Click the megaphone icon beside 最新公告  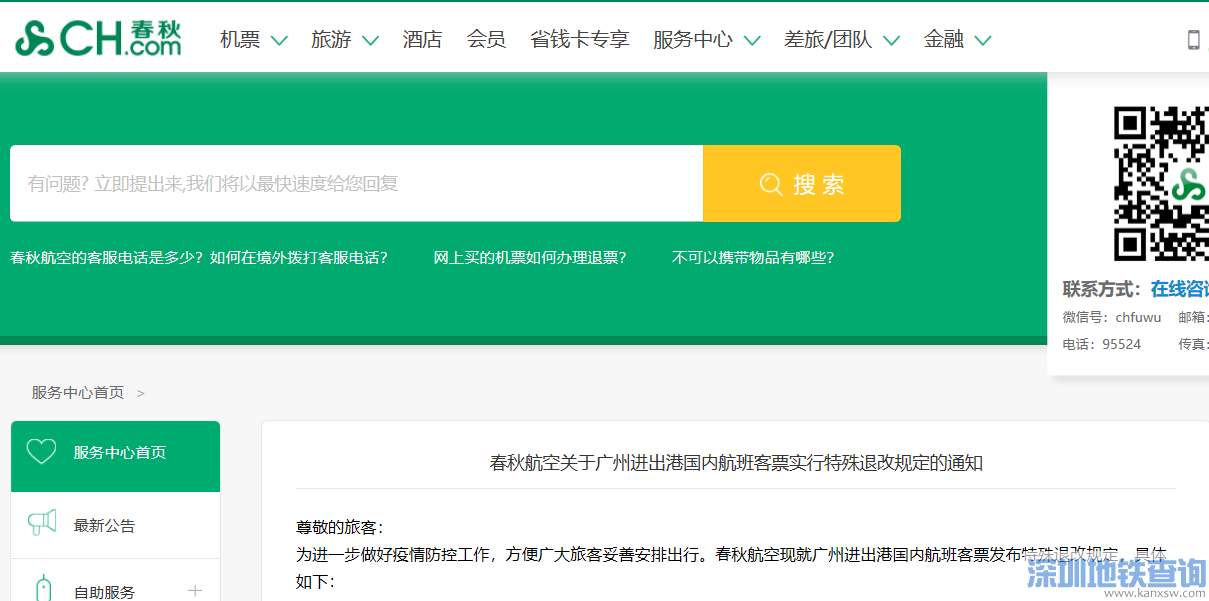coord(41,524)
